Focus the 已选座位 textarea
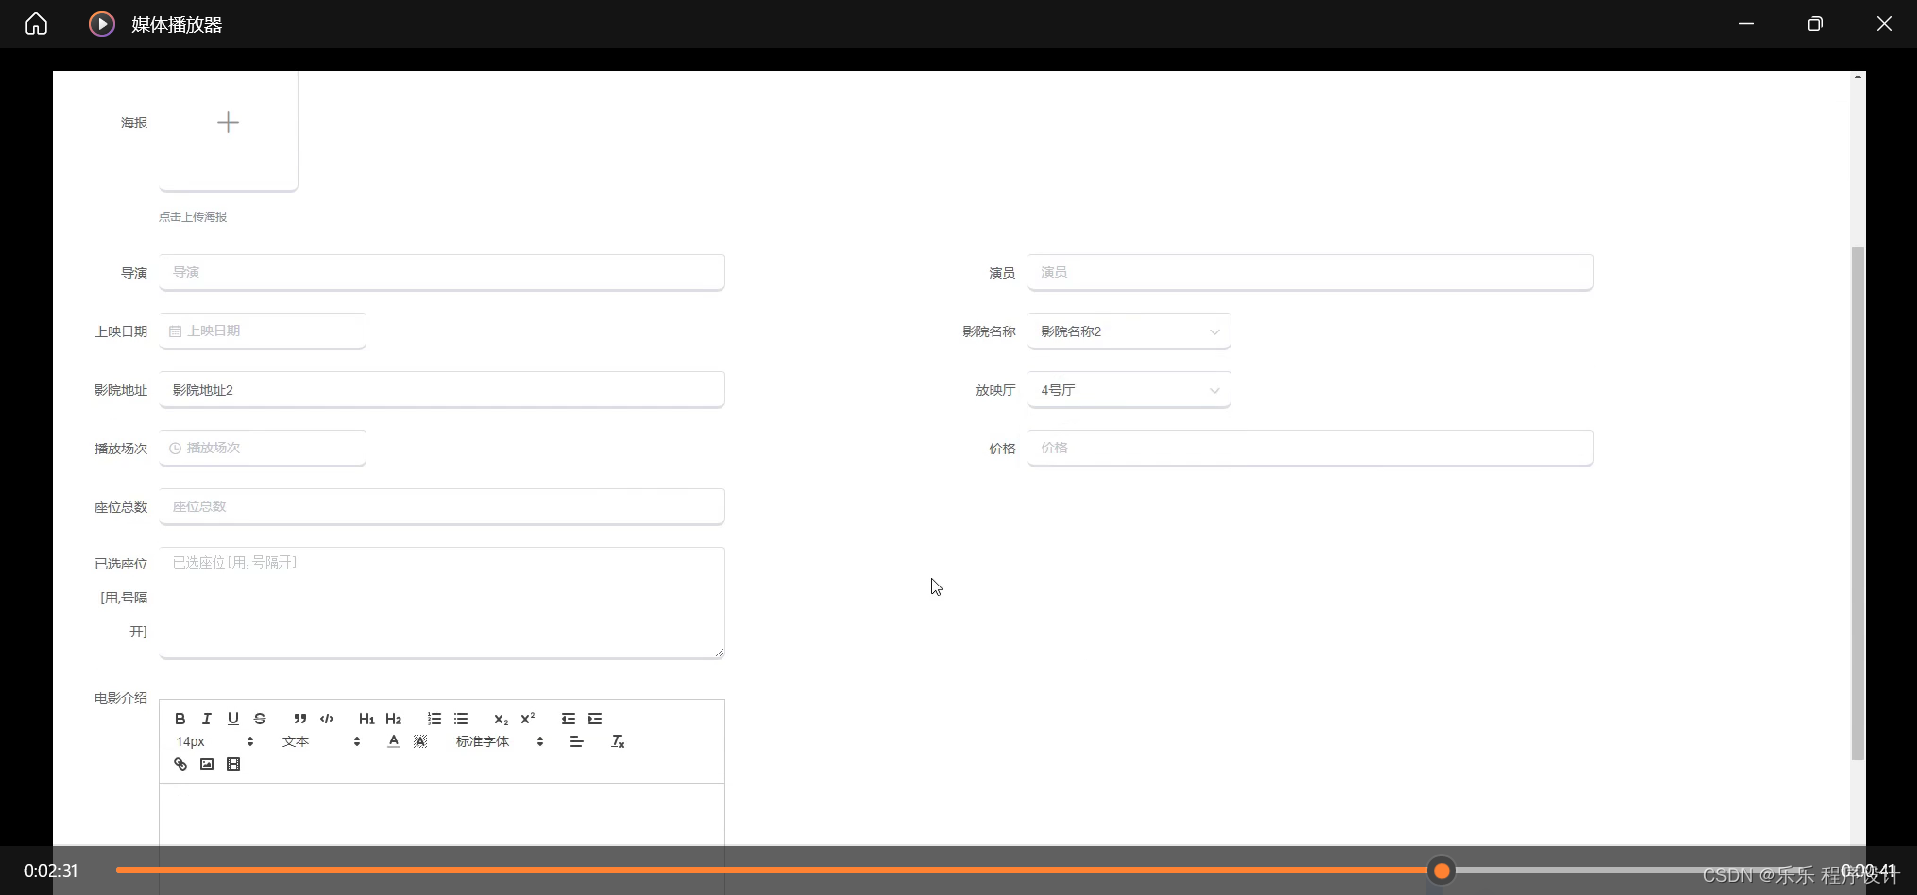 tap(442, 603)
